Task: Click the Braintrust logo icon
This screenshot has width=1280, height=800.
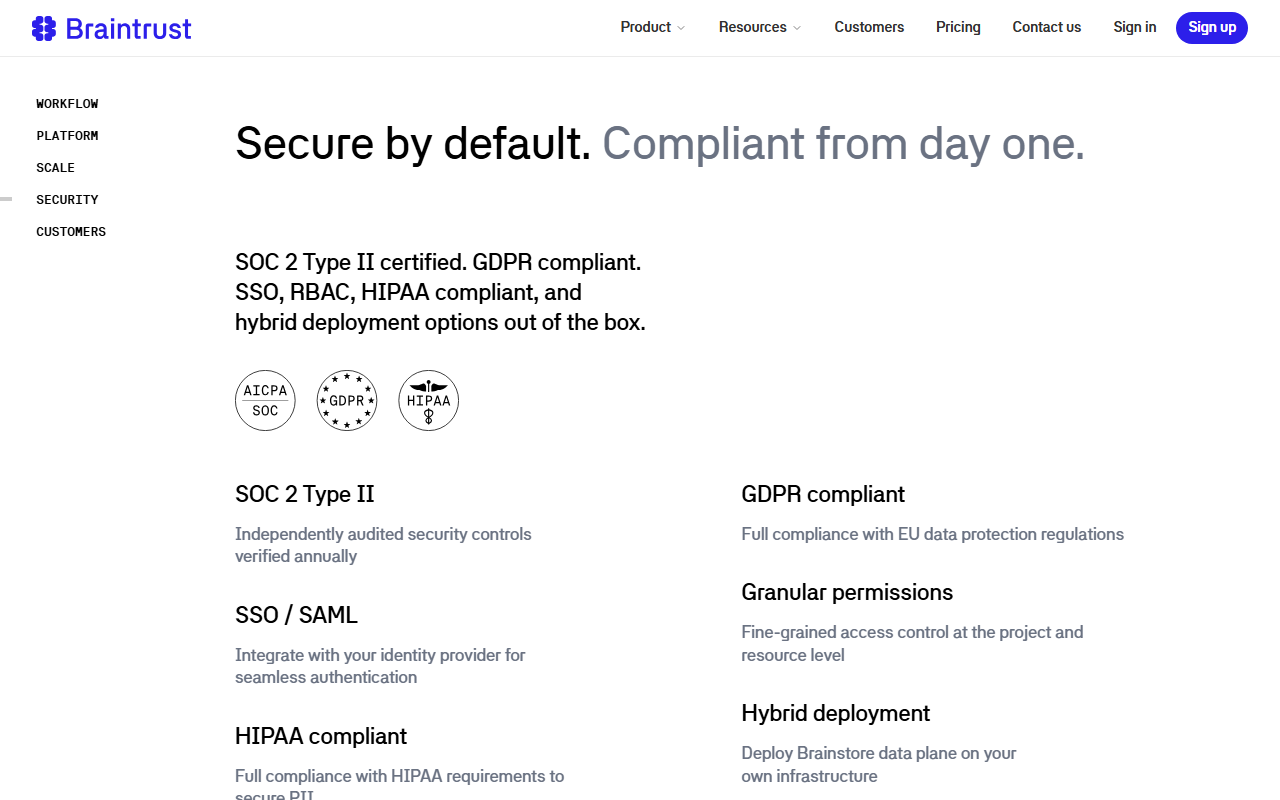Action: [44, 28]
